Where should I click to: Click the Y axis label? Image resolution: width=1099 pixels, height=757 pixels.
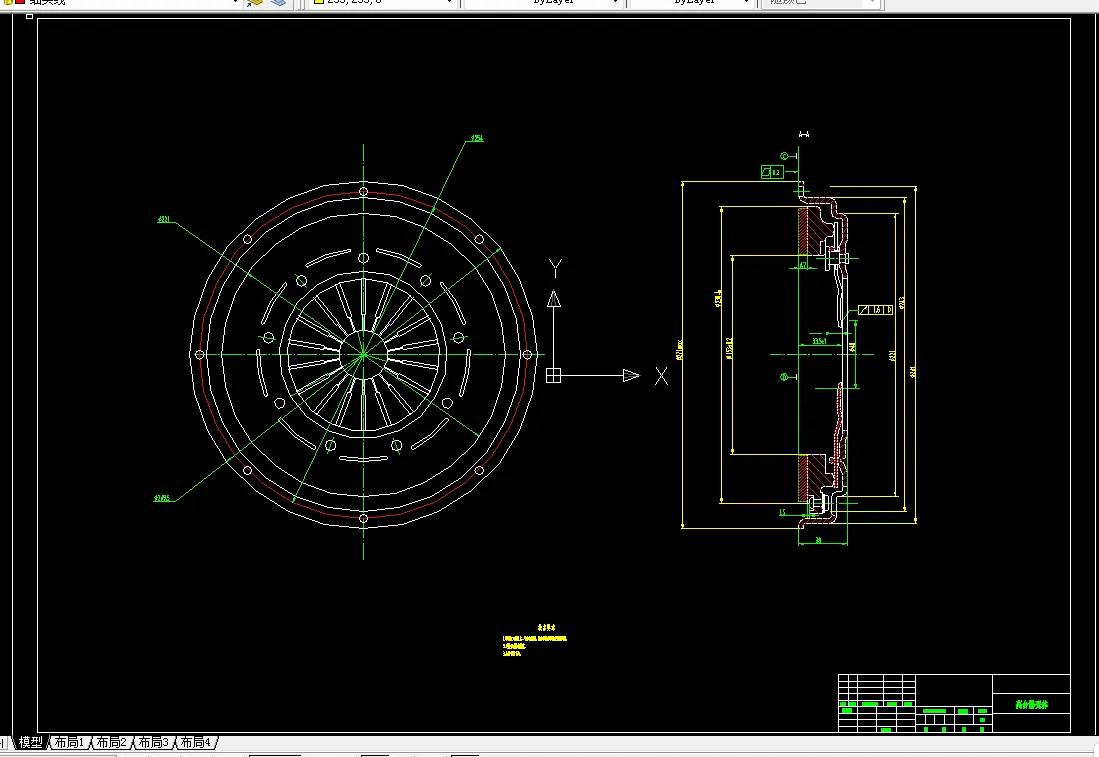555,268
